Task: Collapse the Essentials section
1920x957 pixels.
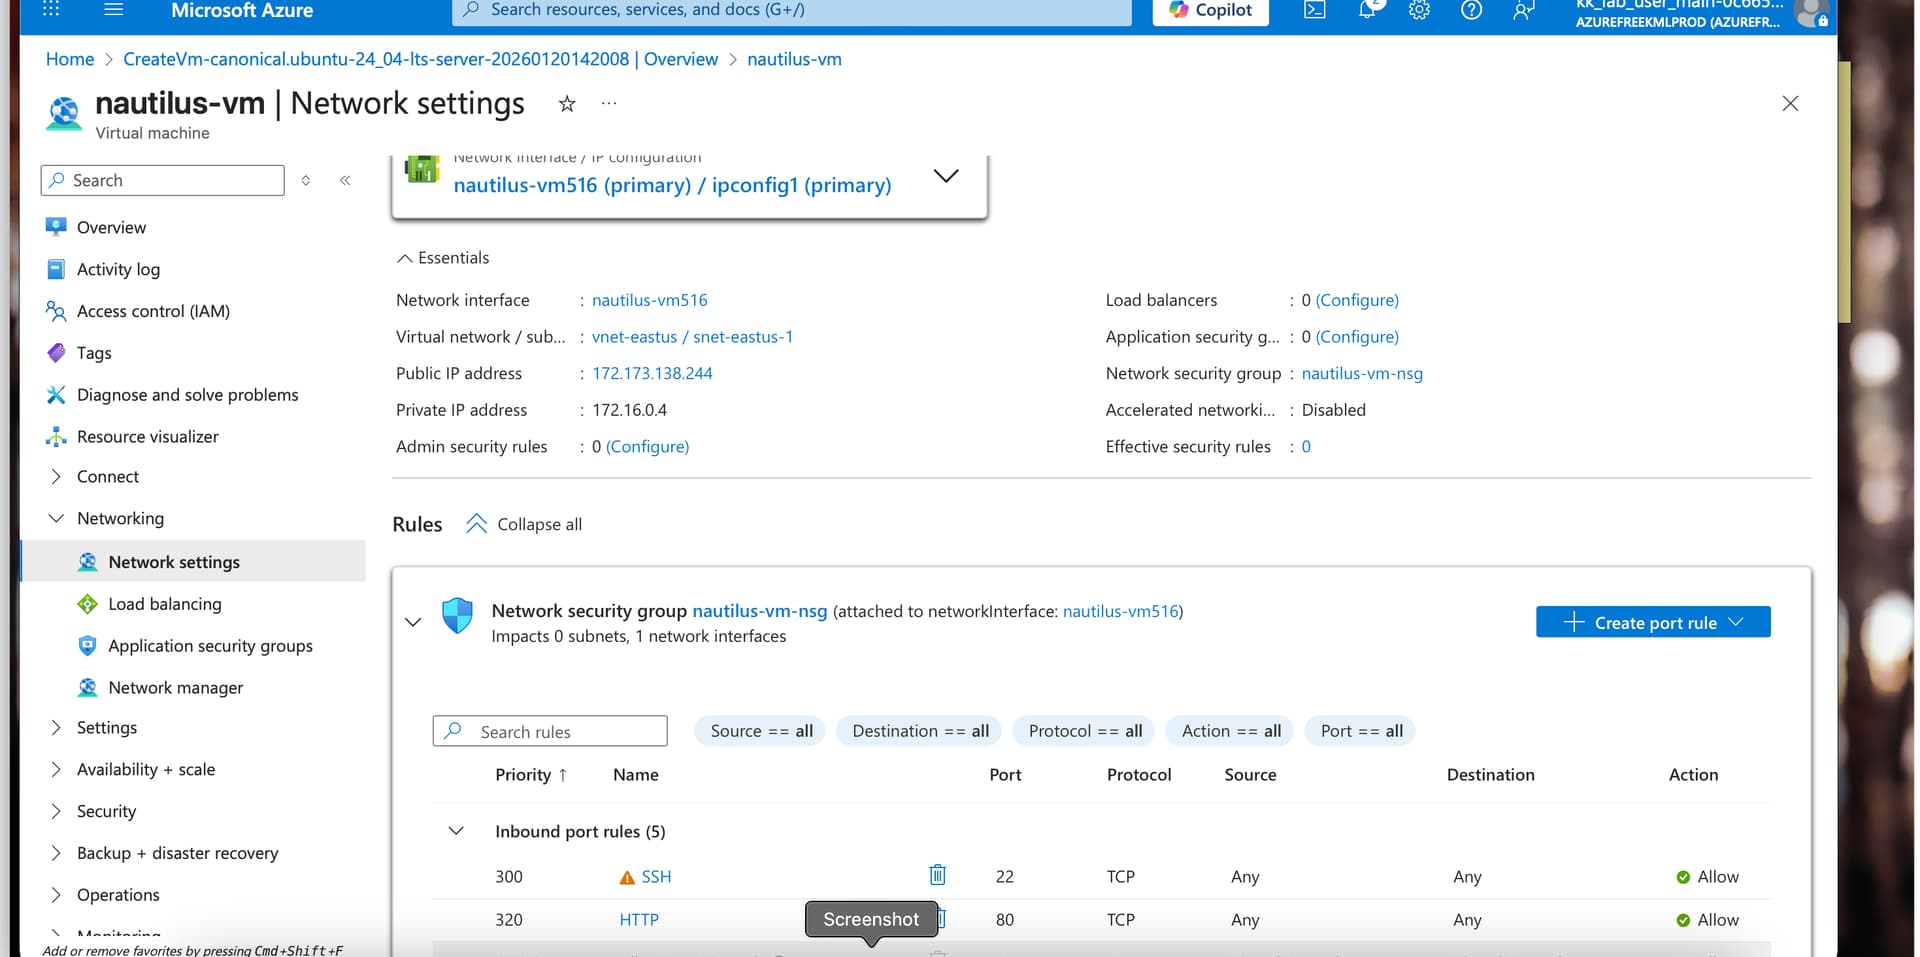Action: pos(405,258)
